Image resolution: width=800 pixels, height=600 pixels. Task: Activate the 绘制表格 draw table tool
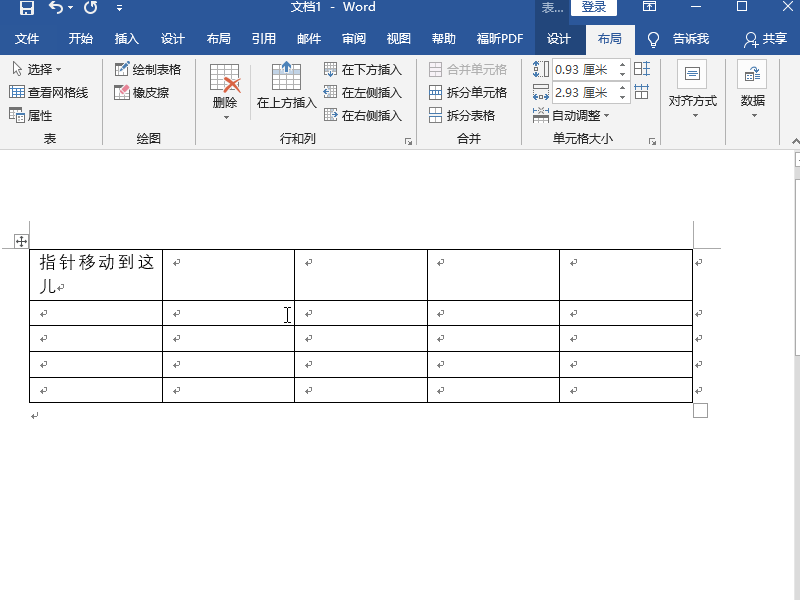[x=147, y=69]
